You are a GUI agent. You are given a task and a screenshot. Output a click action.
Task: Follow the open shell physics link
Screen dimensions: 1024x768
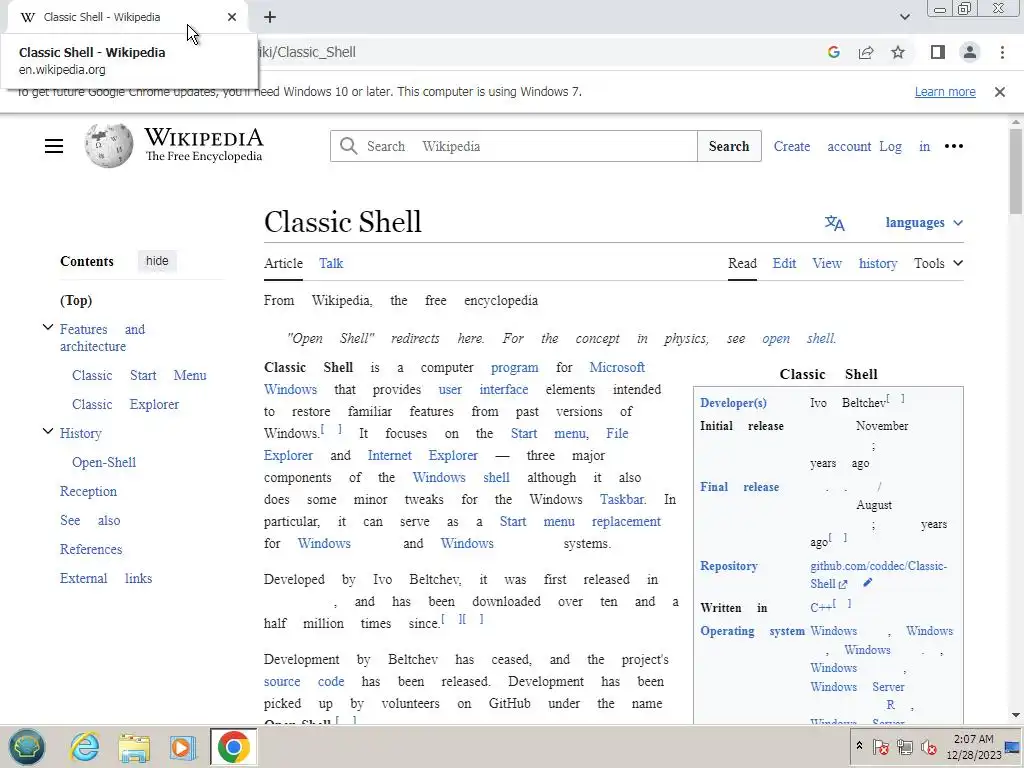coord(799,339)
